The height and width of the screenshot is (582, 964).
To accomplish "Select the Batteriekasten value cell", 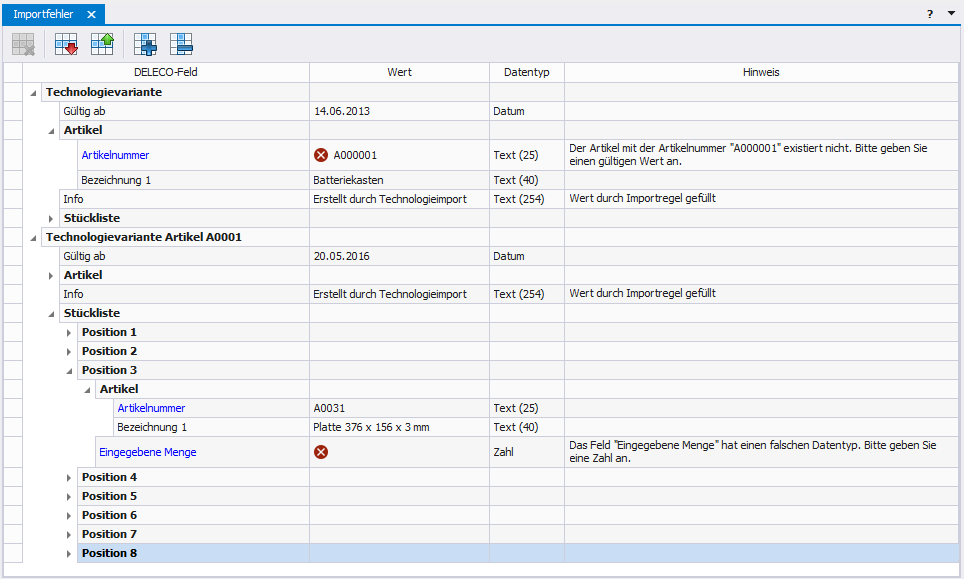I will (398, 180).
